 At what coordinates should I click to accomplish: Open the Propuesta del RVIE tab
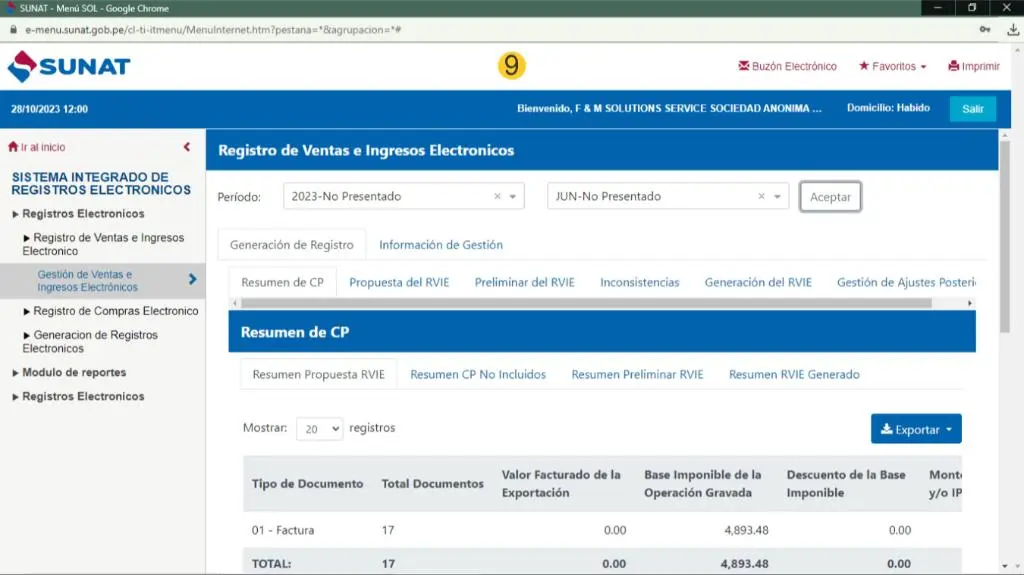[x=399, y=283]
